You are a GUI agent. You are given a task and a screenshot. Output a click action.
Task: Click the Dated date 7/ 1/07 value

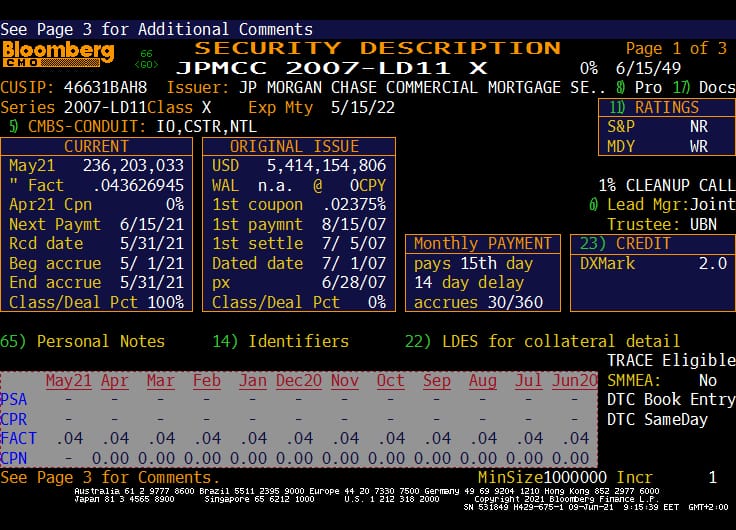click(x=354, y=263)
